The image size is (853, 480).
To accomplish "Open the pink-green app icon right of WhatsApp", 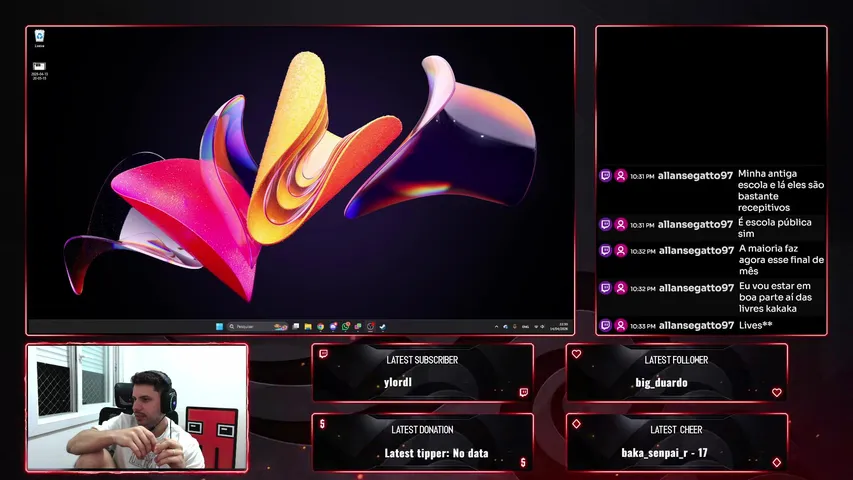I will 358,327.
